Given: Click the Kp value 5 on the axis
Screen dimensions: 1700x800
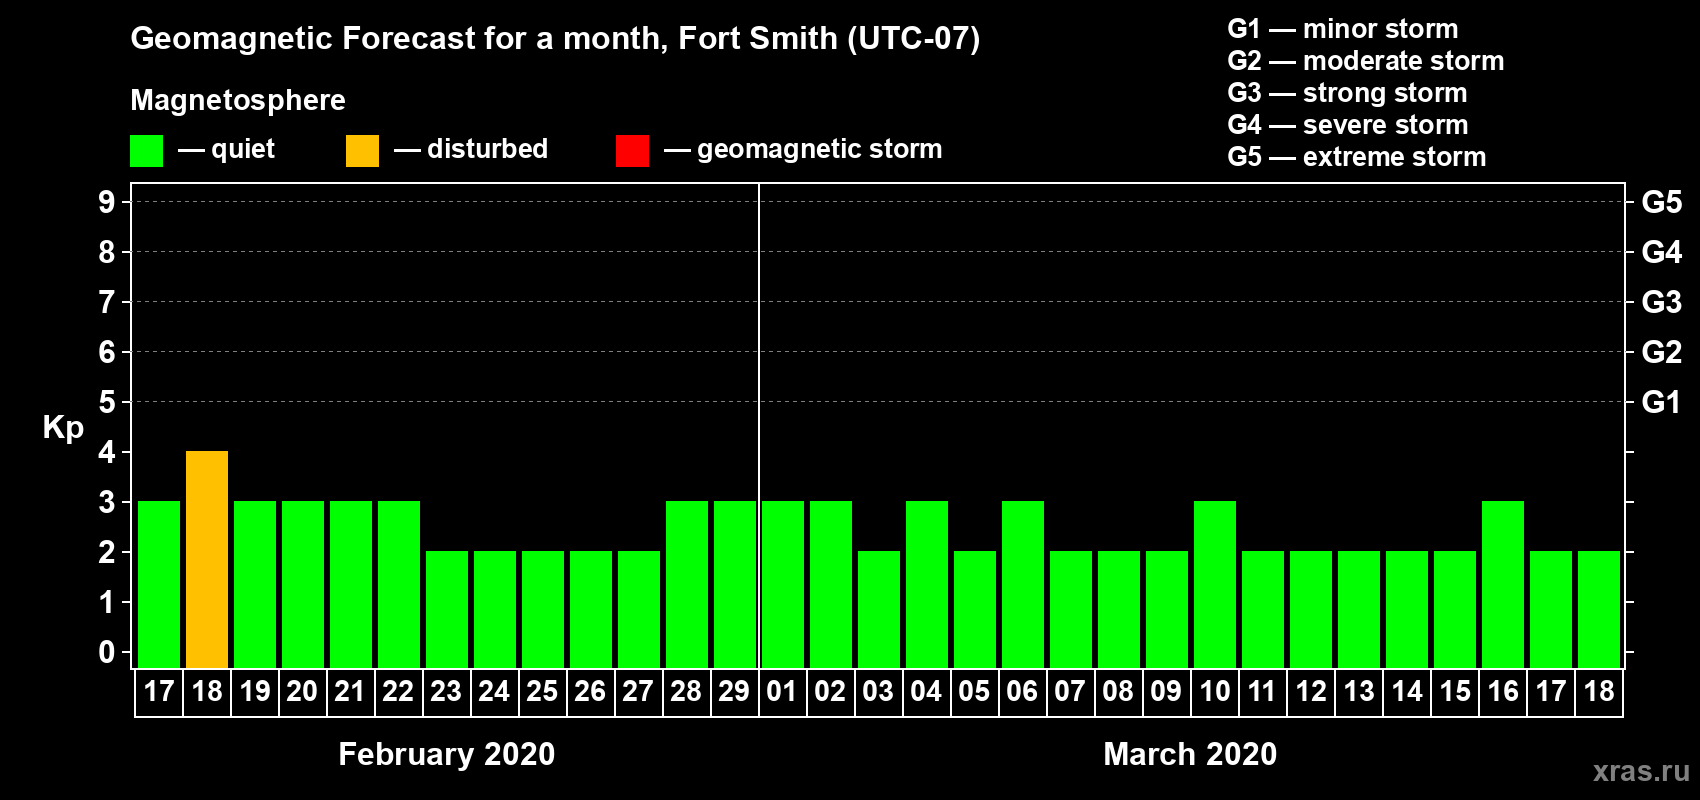Looking at the screenshot, I should pyautogui.click(x=107, y=402).
